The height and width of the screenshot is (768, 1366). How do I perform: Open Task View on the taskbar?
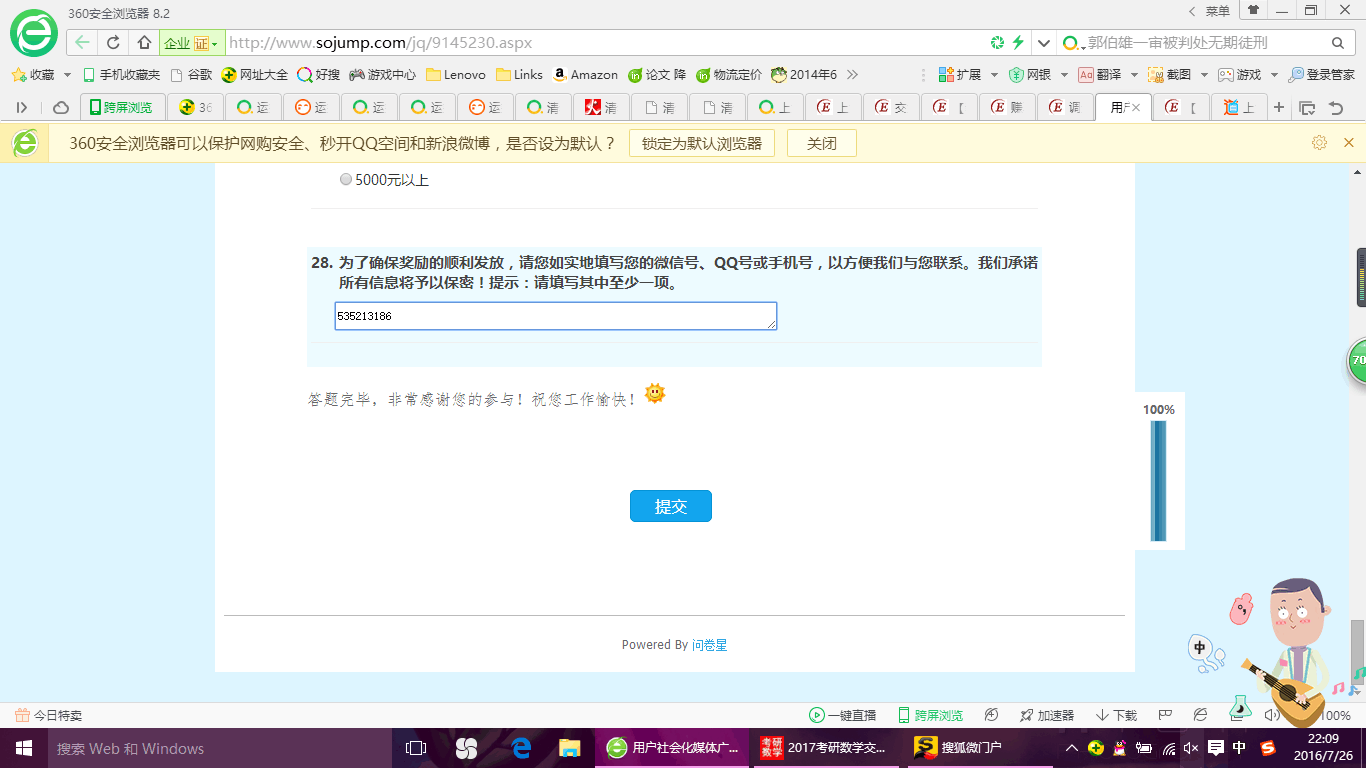point(416,748)
